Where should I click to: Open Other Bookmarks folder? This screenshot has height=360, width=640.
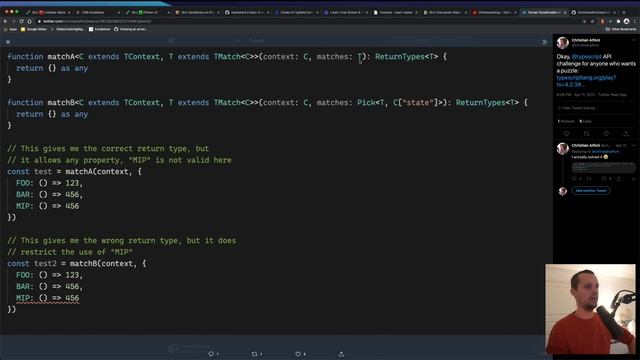point(621,29)
